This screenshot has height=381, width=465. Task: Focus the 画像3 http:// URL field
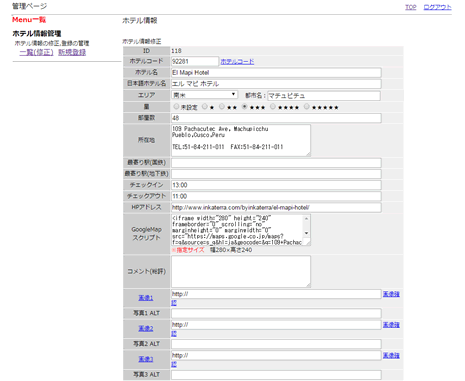pos(276,355)
